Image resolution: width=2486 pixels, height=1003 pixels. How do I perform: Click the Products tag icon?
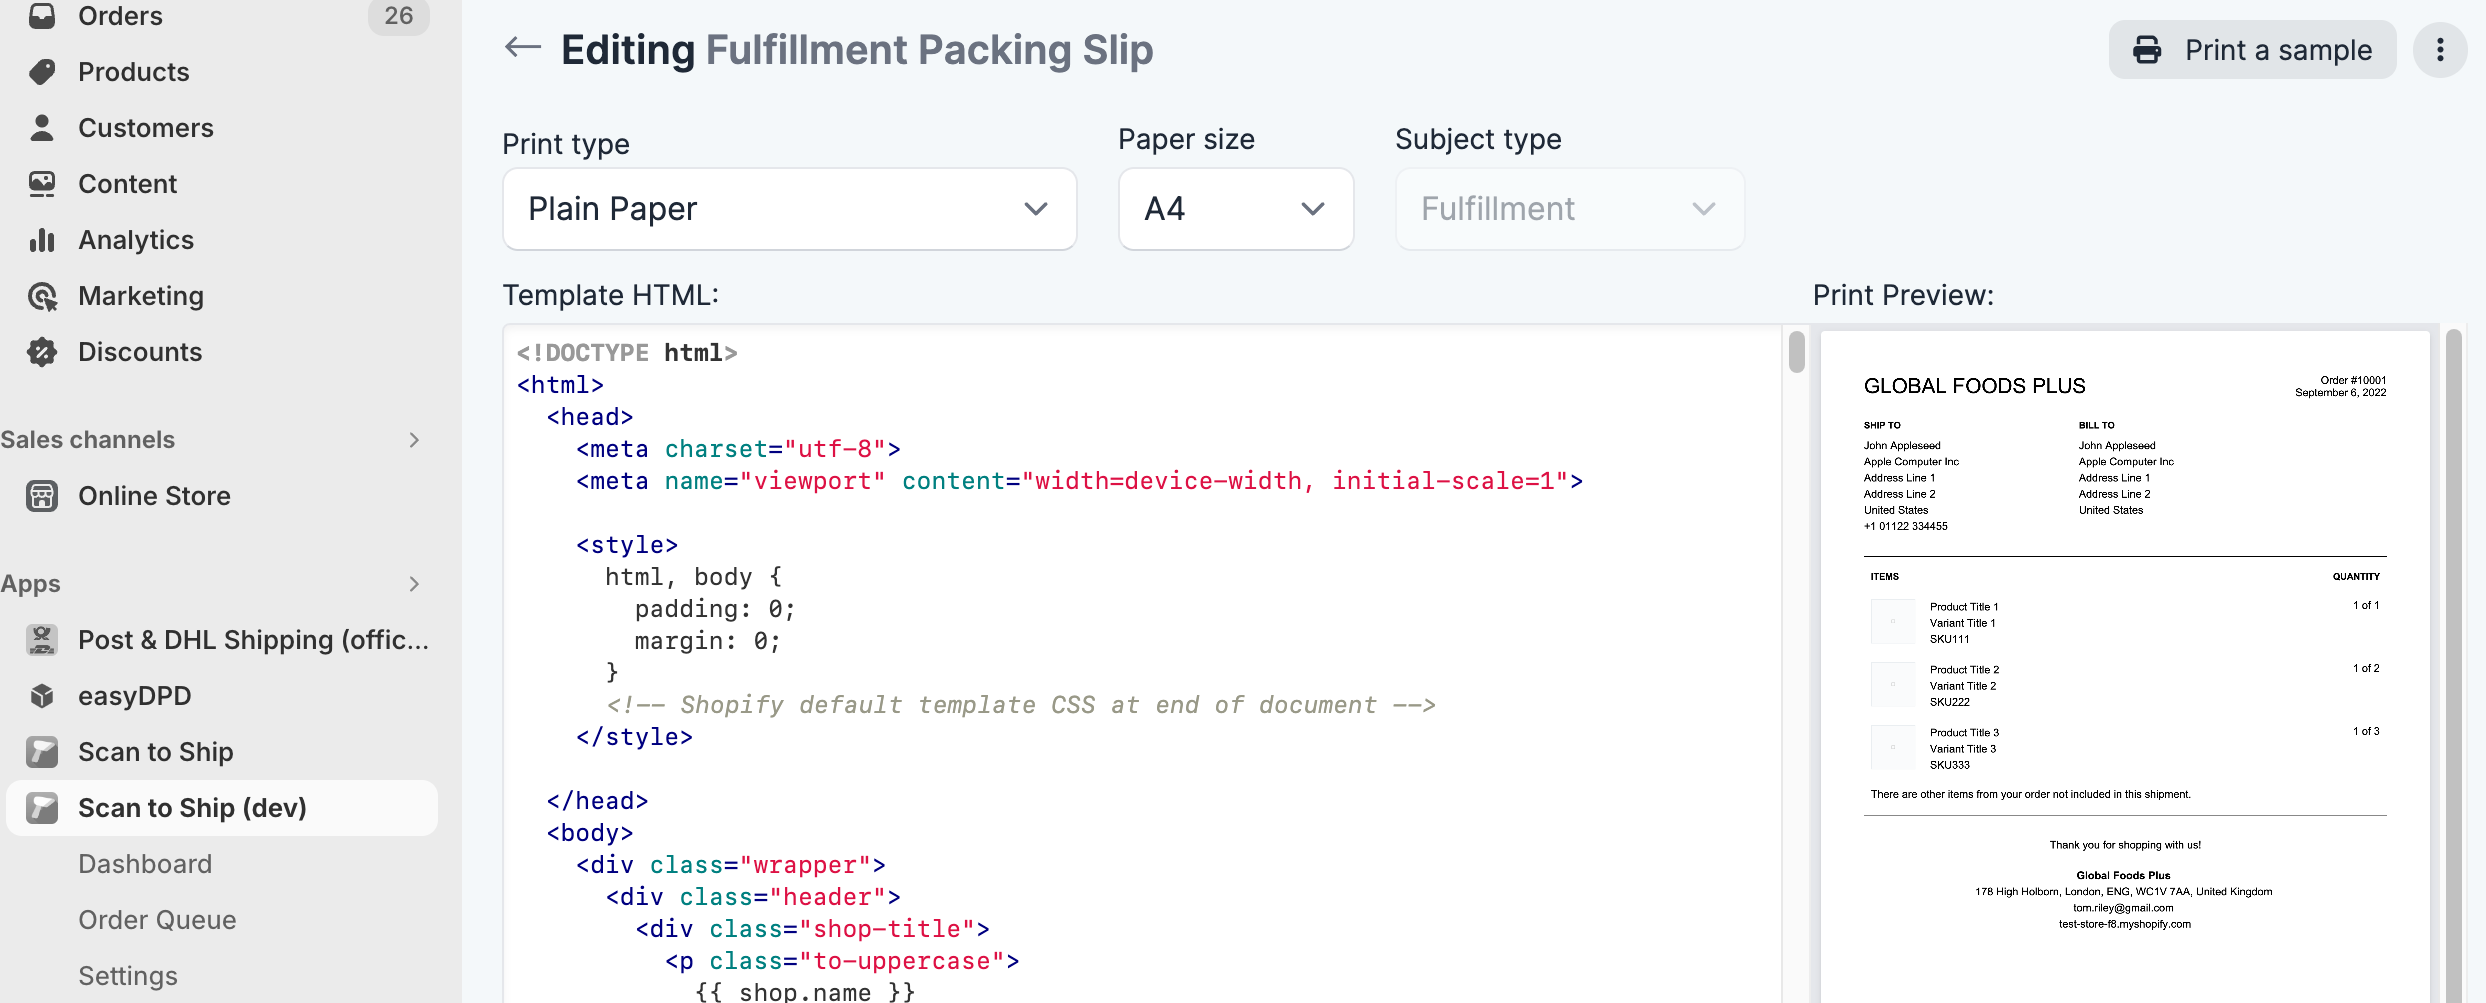[x=42, y=72]
